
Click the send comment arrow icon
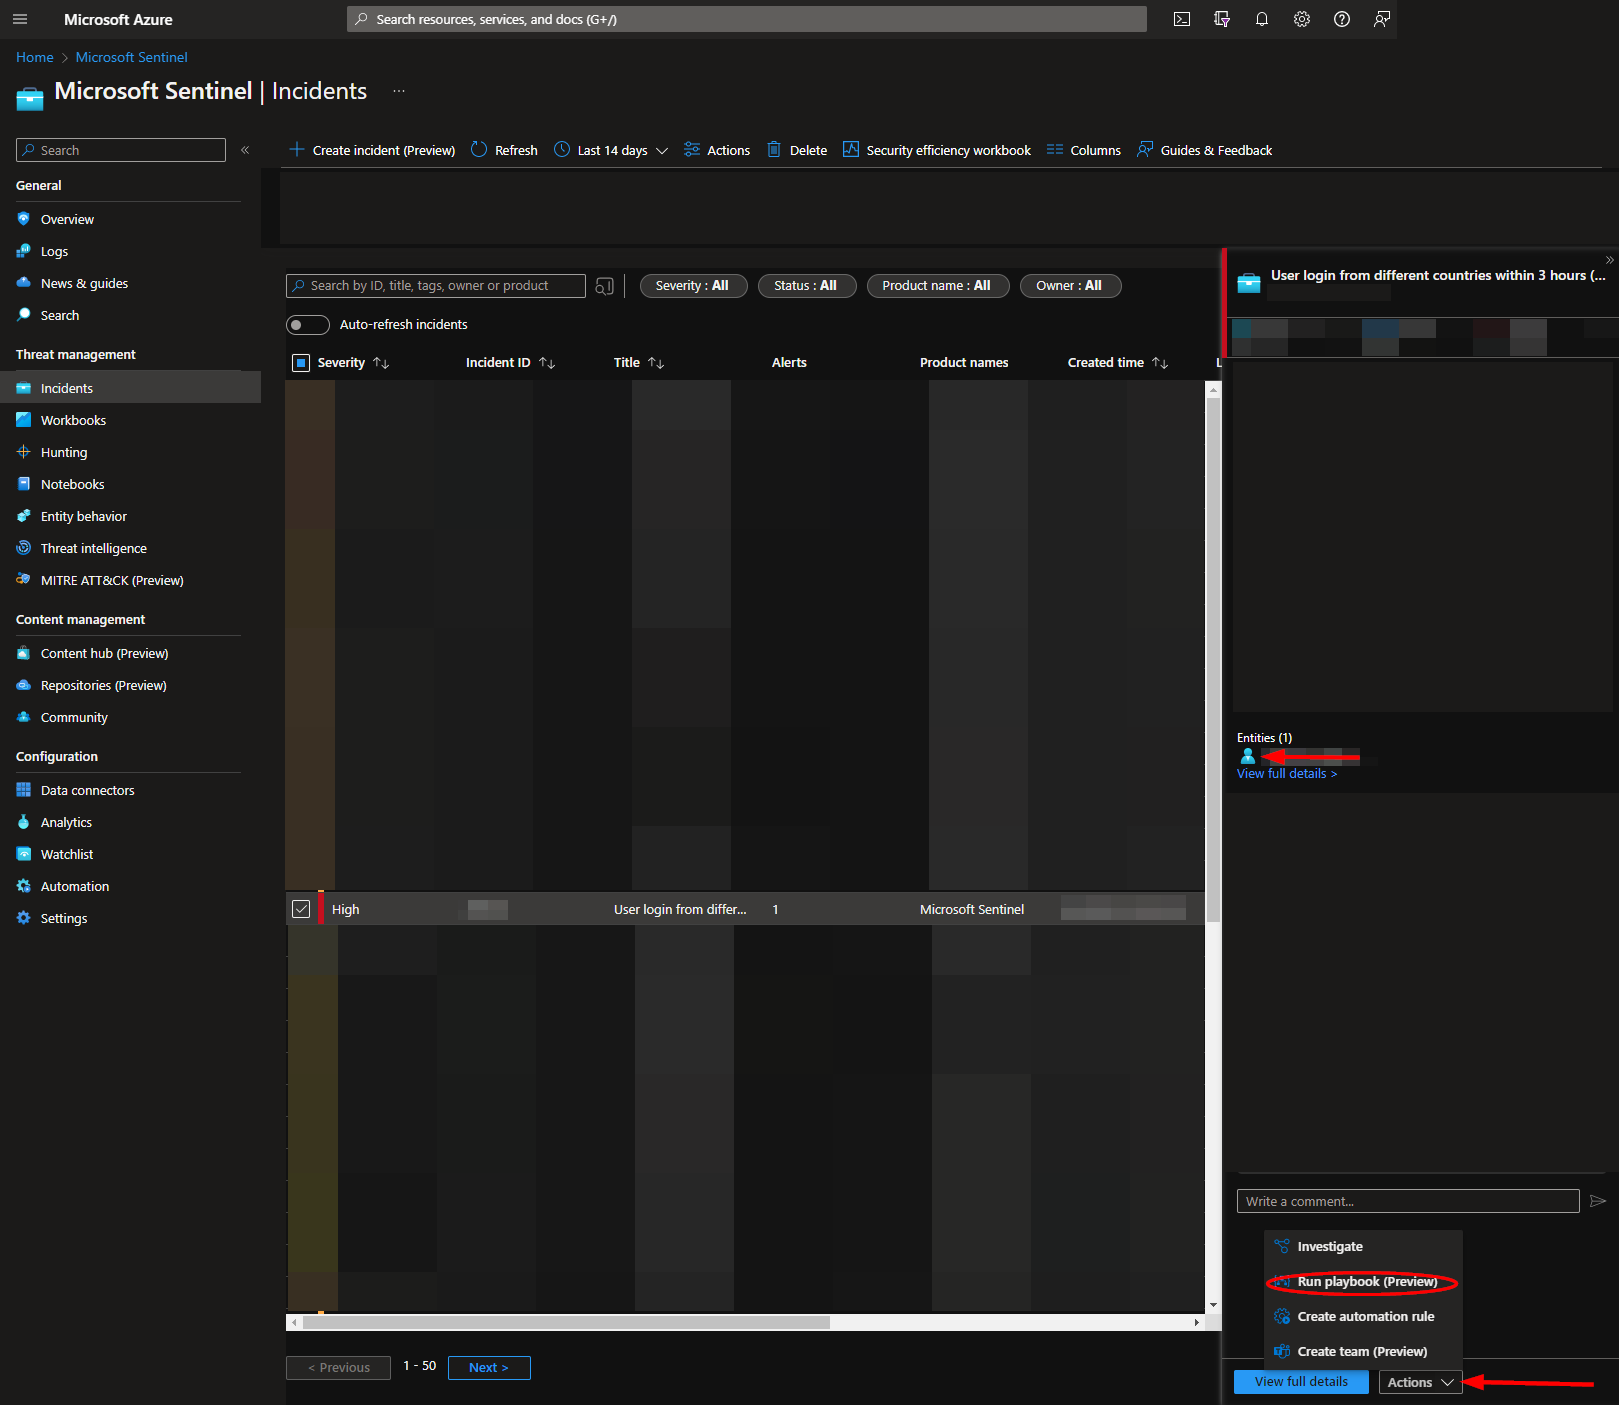1598,1201
